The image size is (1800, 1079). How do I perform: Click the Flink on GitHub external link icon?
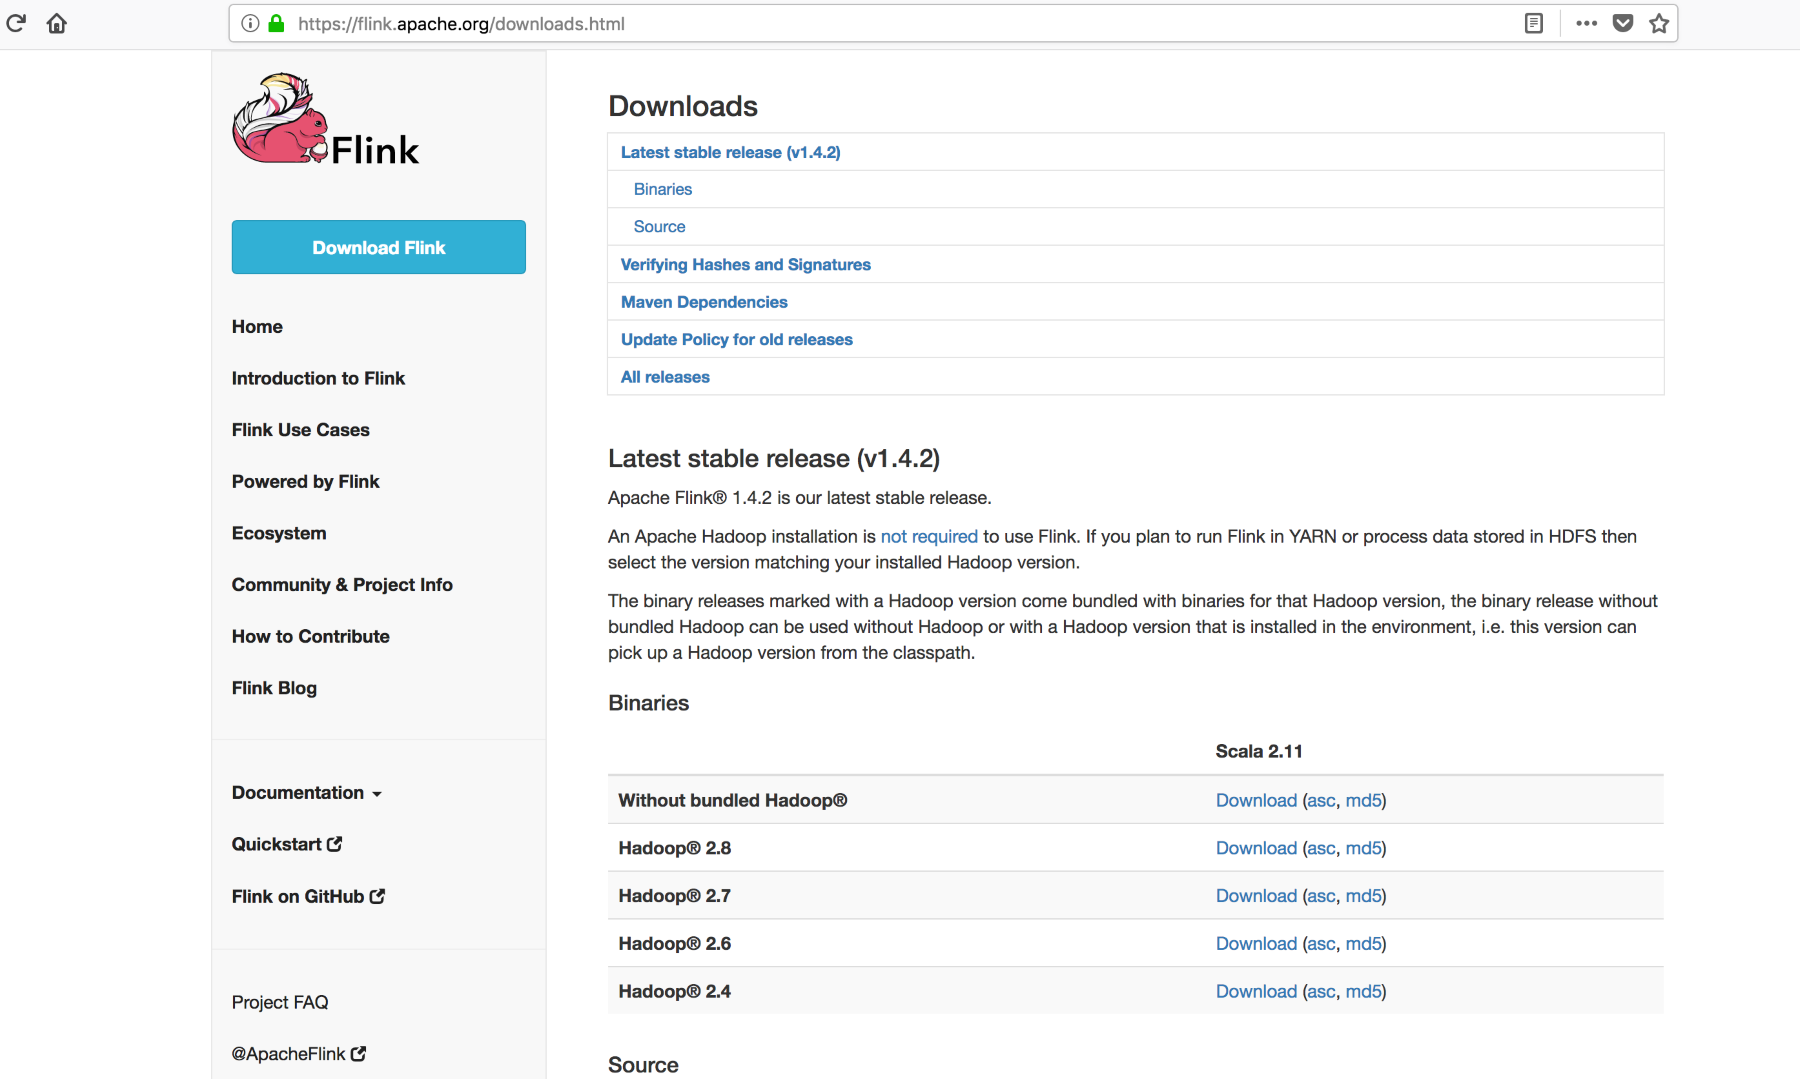[x=377, y=896]
